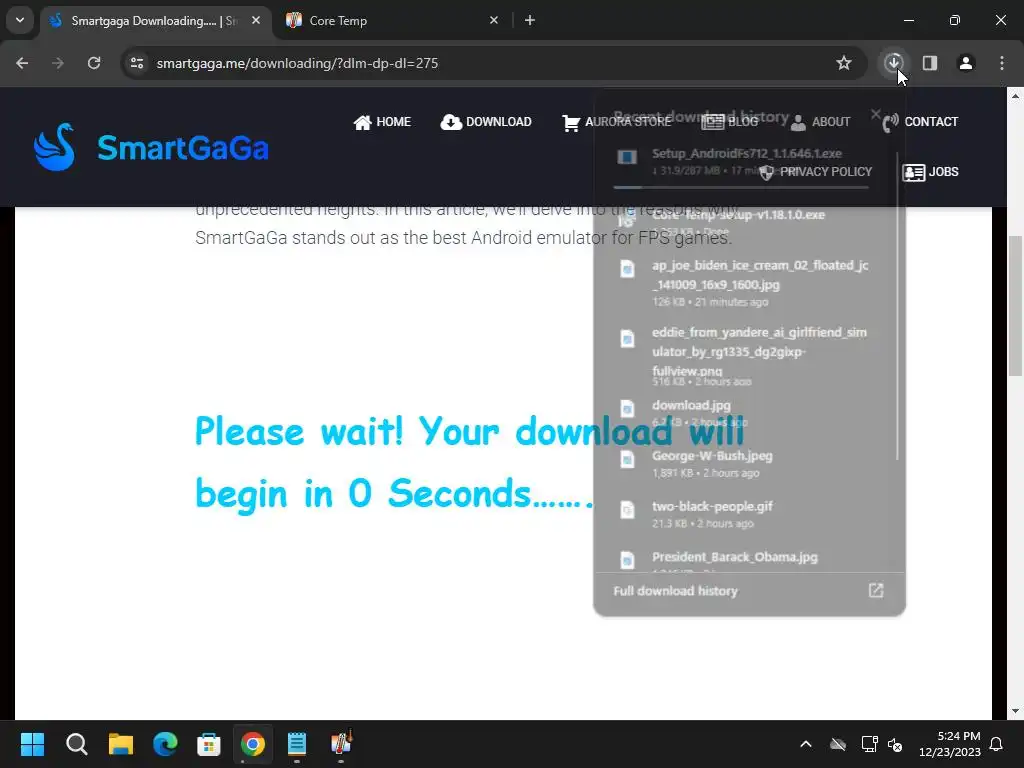Image resolution: width=1024 pixels, height=768 pixels.
Task: Reload the page
Action: (x=94, y=63)
